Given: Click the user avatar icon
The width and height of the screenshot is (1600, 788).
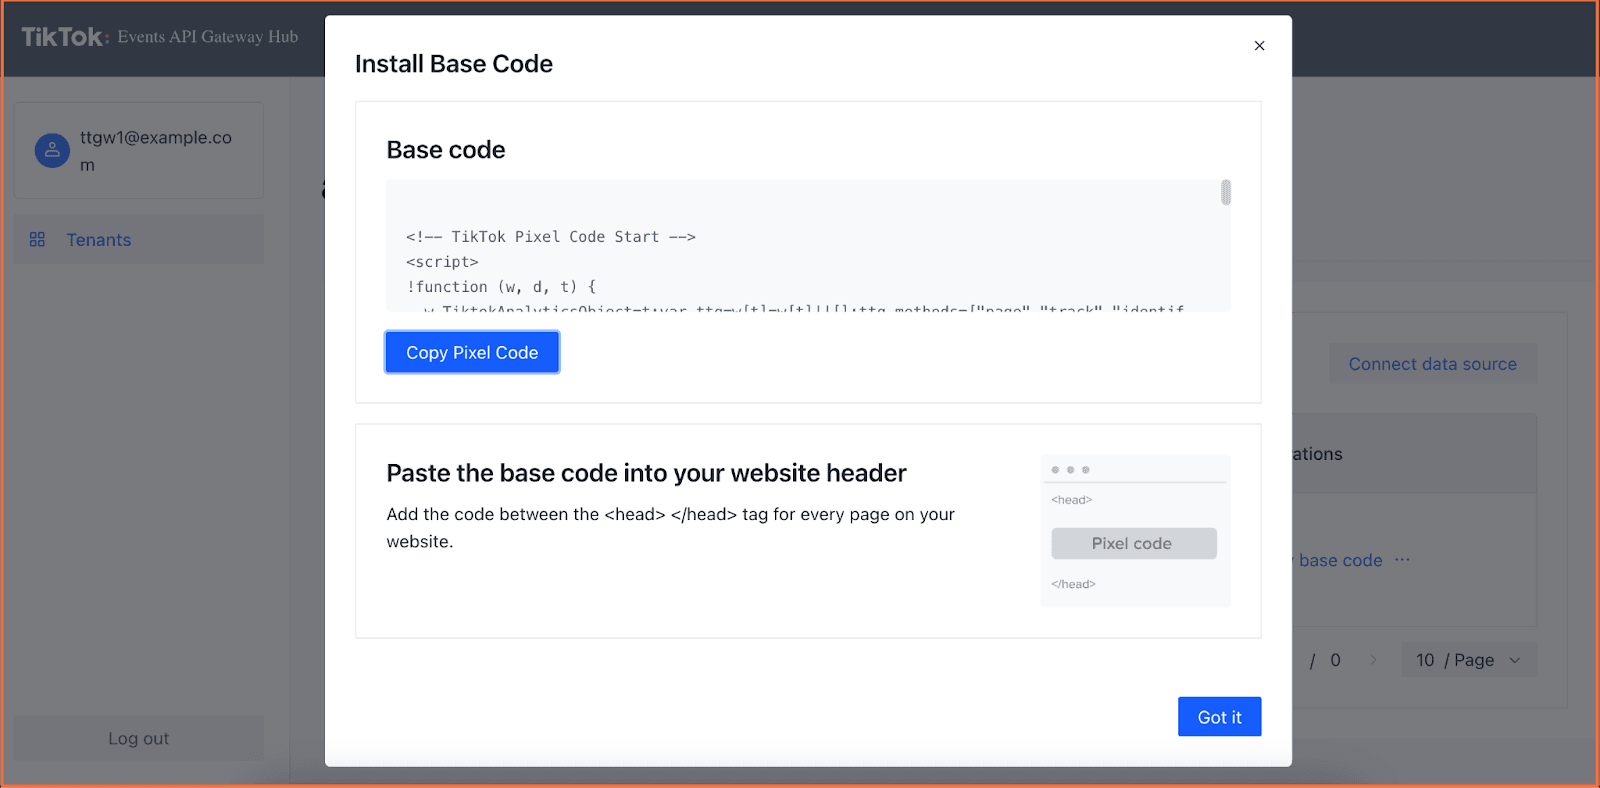Looking at the screenshot, I should (52, 150).
